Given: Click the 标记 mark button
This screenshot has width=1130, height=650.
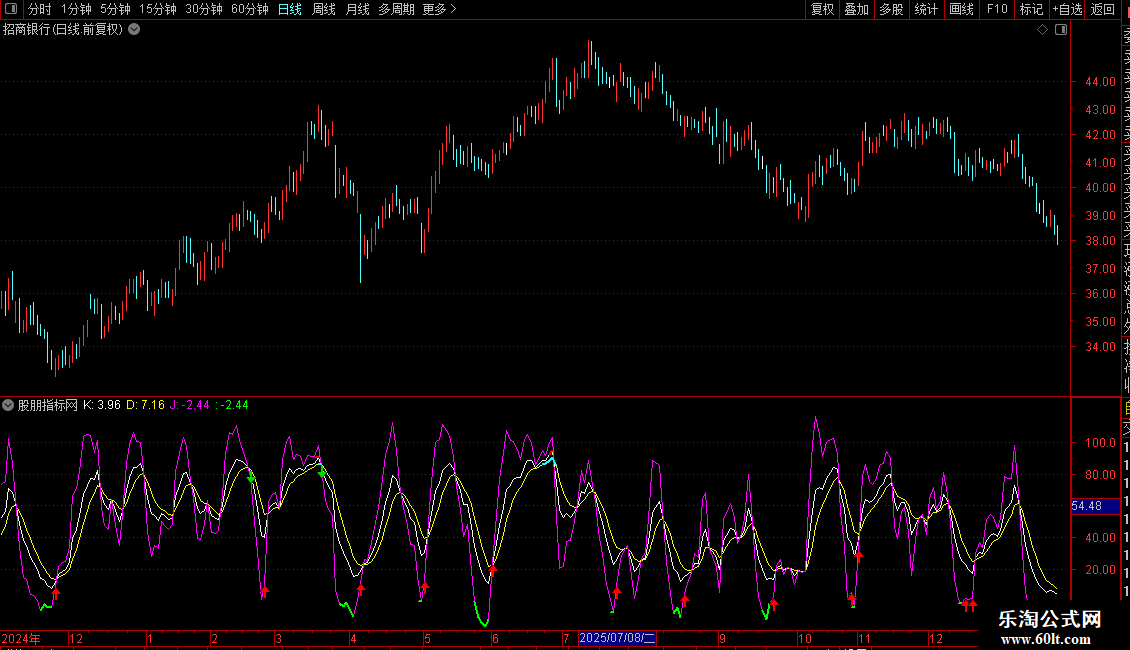Looking at the screenshot, I should click(x=1031, y=9).
